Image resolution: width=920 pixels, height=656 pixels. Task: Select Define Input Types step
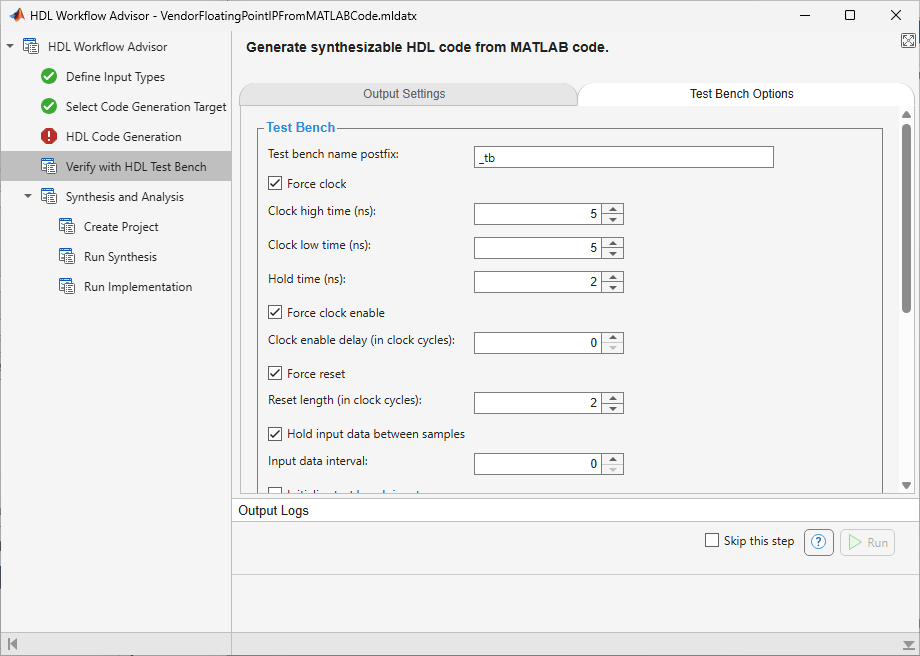(115, 77)
